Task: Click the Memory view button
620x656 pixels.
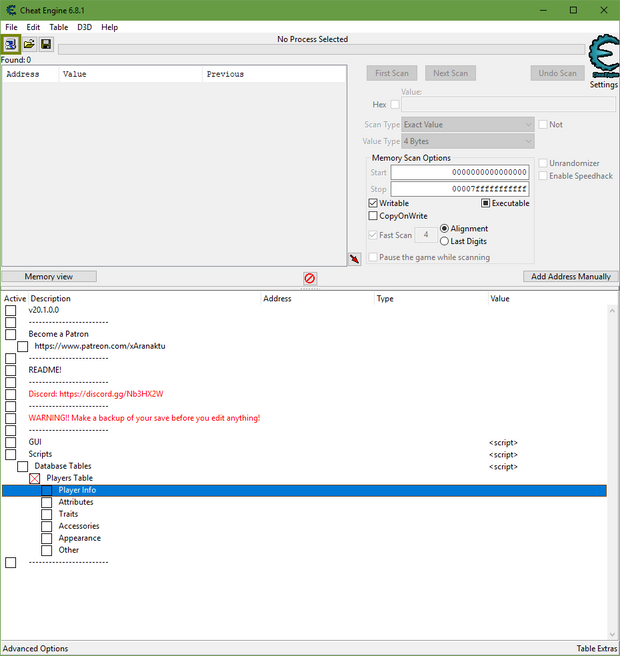Action: click(x=49, y=276)
